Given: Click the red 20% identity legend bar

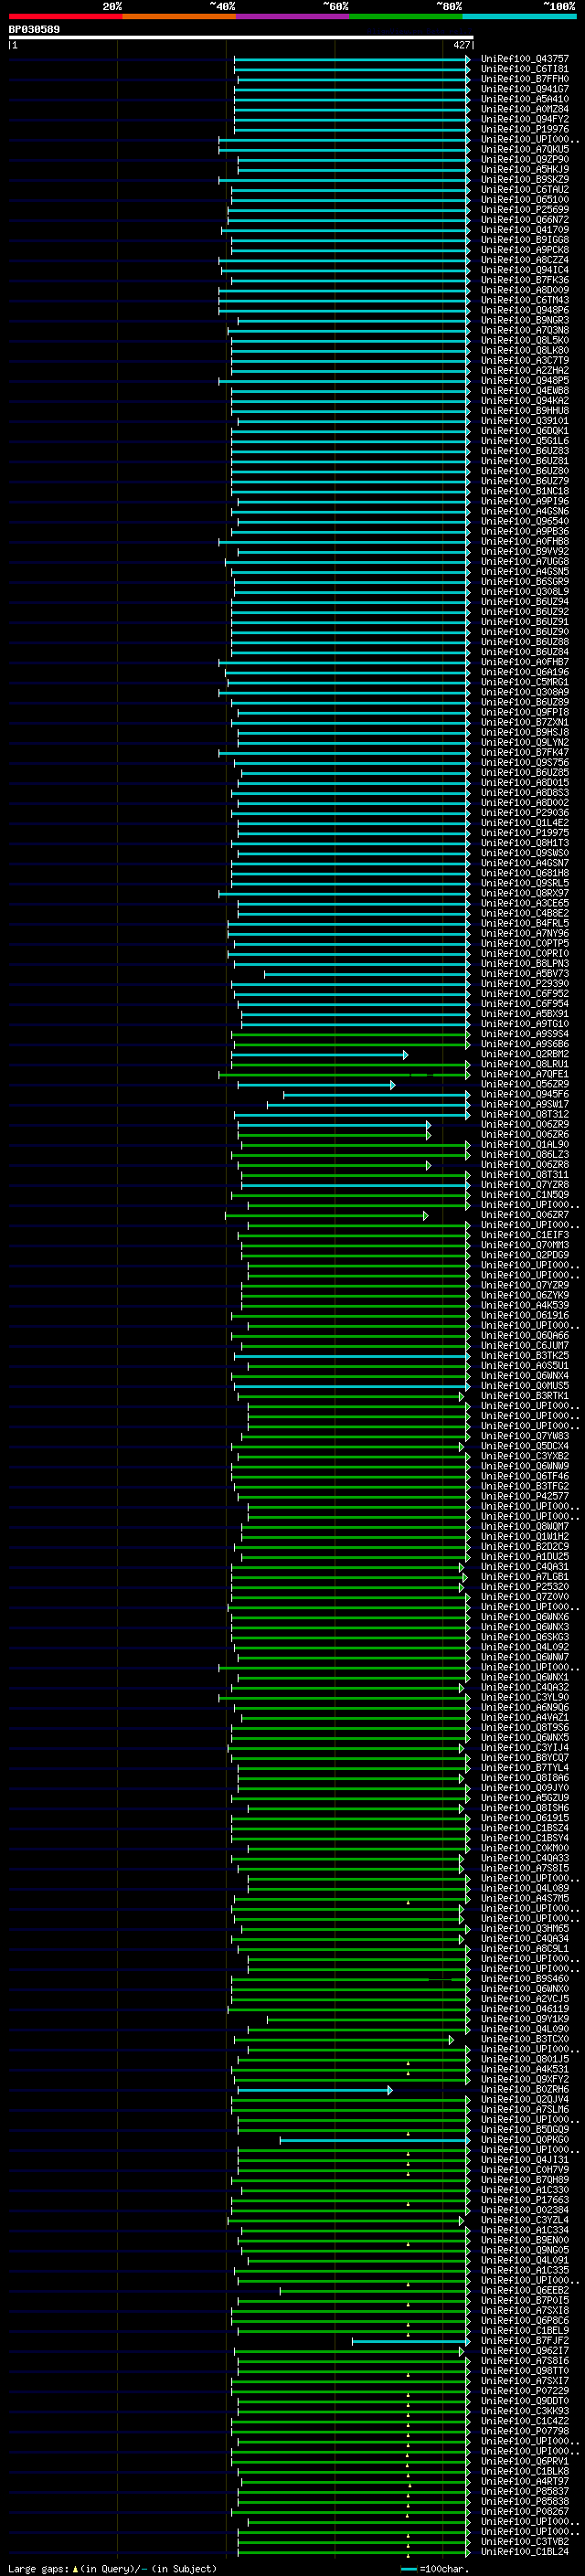Looking at the screenshot, I should [65, 16].
